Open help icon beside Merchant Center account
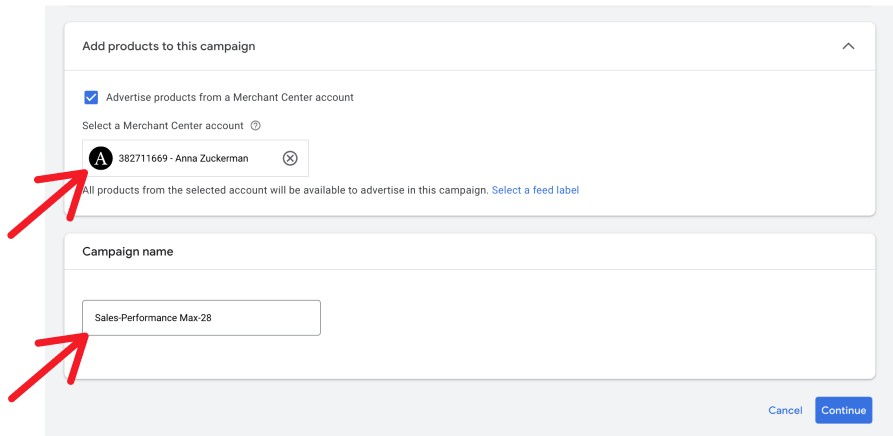893x436 pixels. point(255,126)
